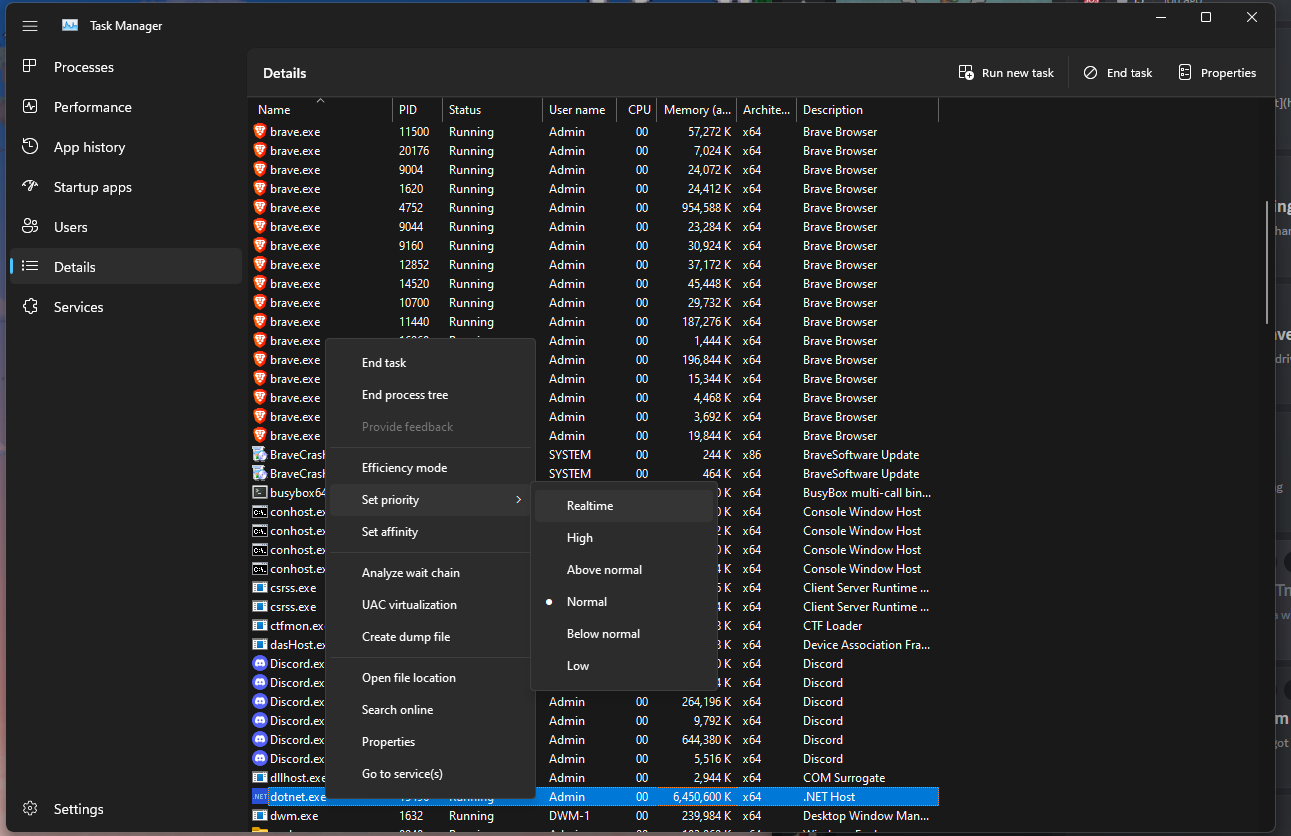Click the App history clock icon
This screenshot has width=1291, height=836.
click(30, 147)
